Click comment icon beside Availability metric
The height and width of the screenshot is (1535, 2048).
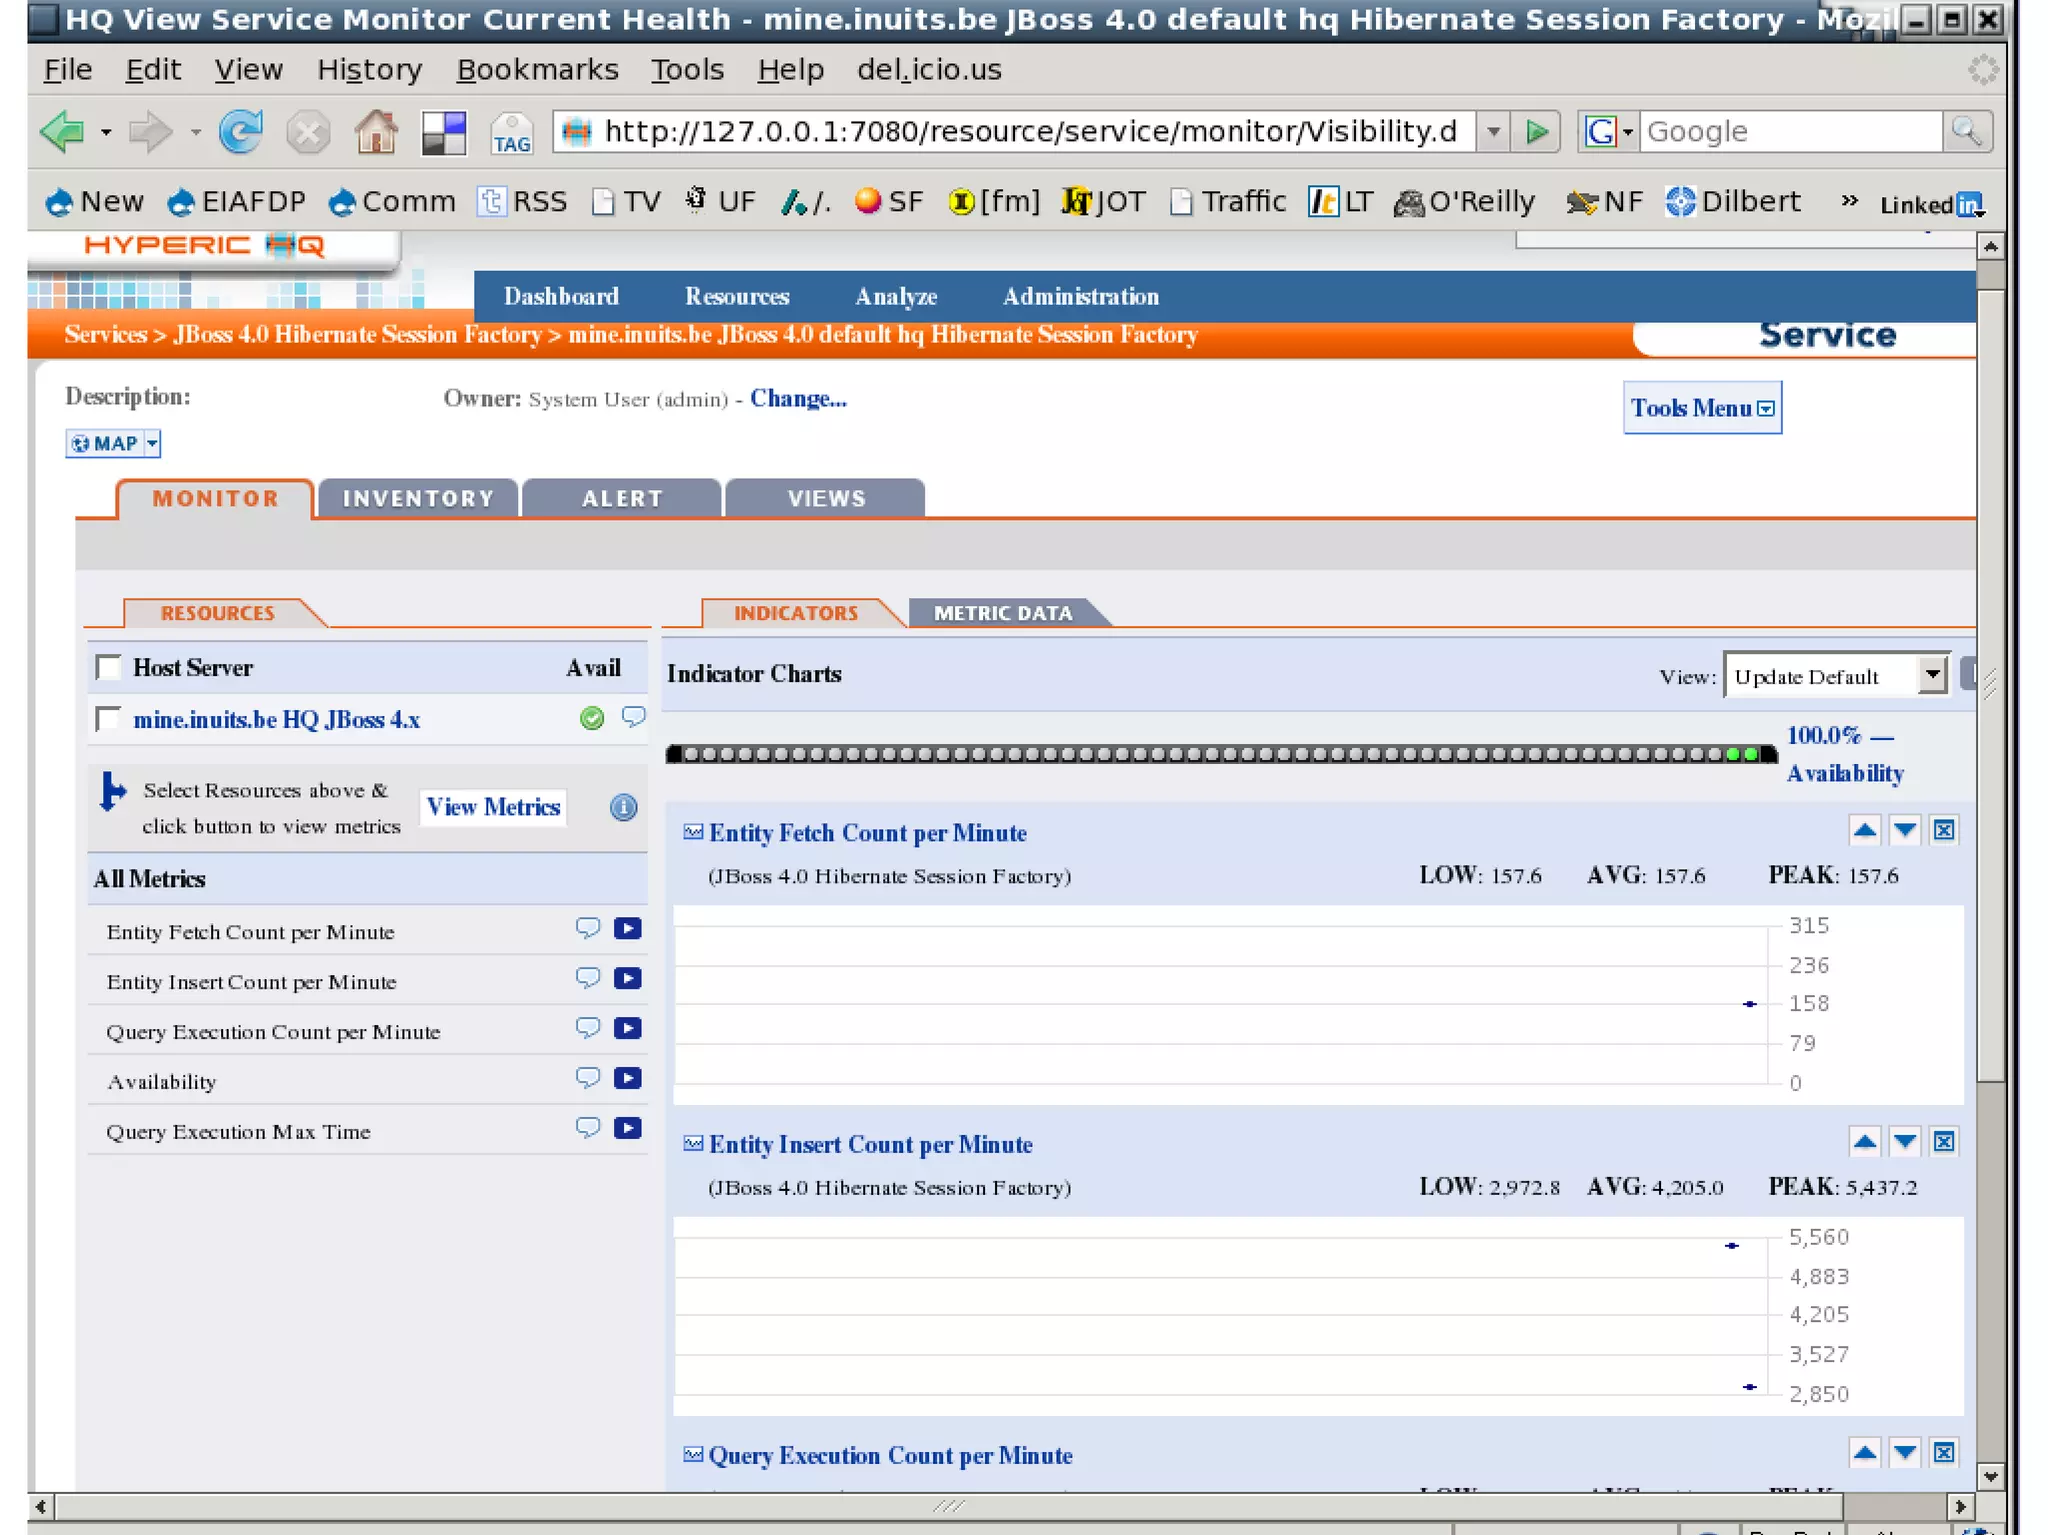tap(588, 1078)
